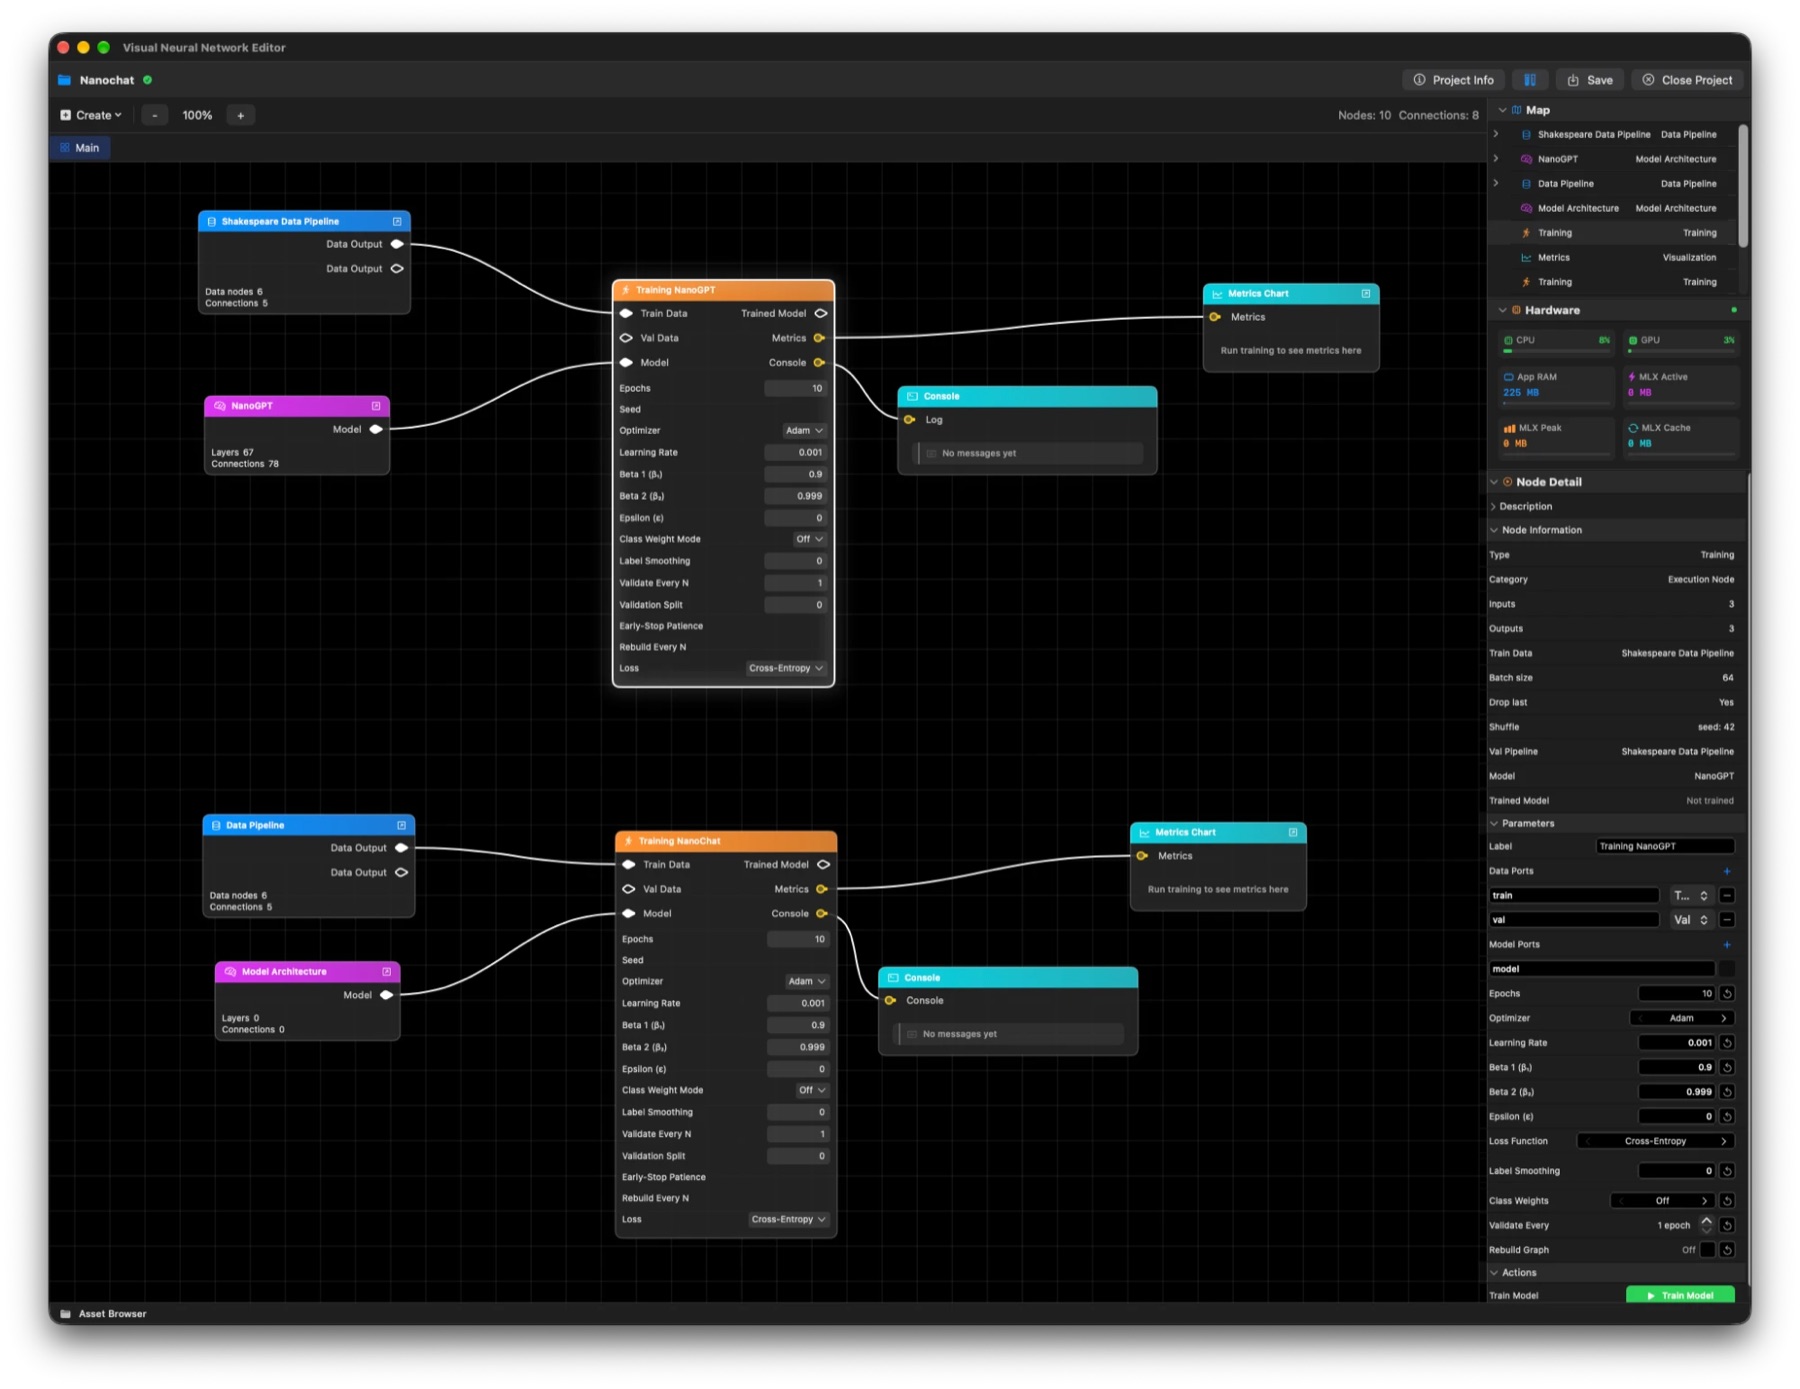Collapse the Map section
Screen dimensions: 1800x1389
[x=1502, y=110]
